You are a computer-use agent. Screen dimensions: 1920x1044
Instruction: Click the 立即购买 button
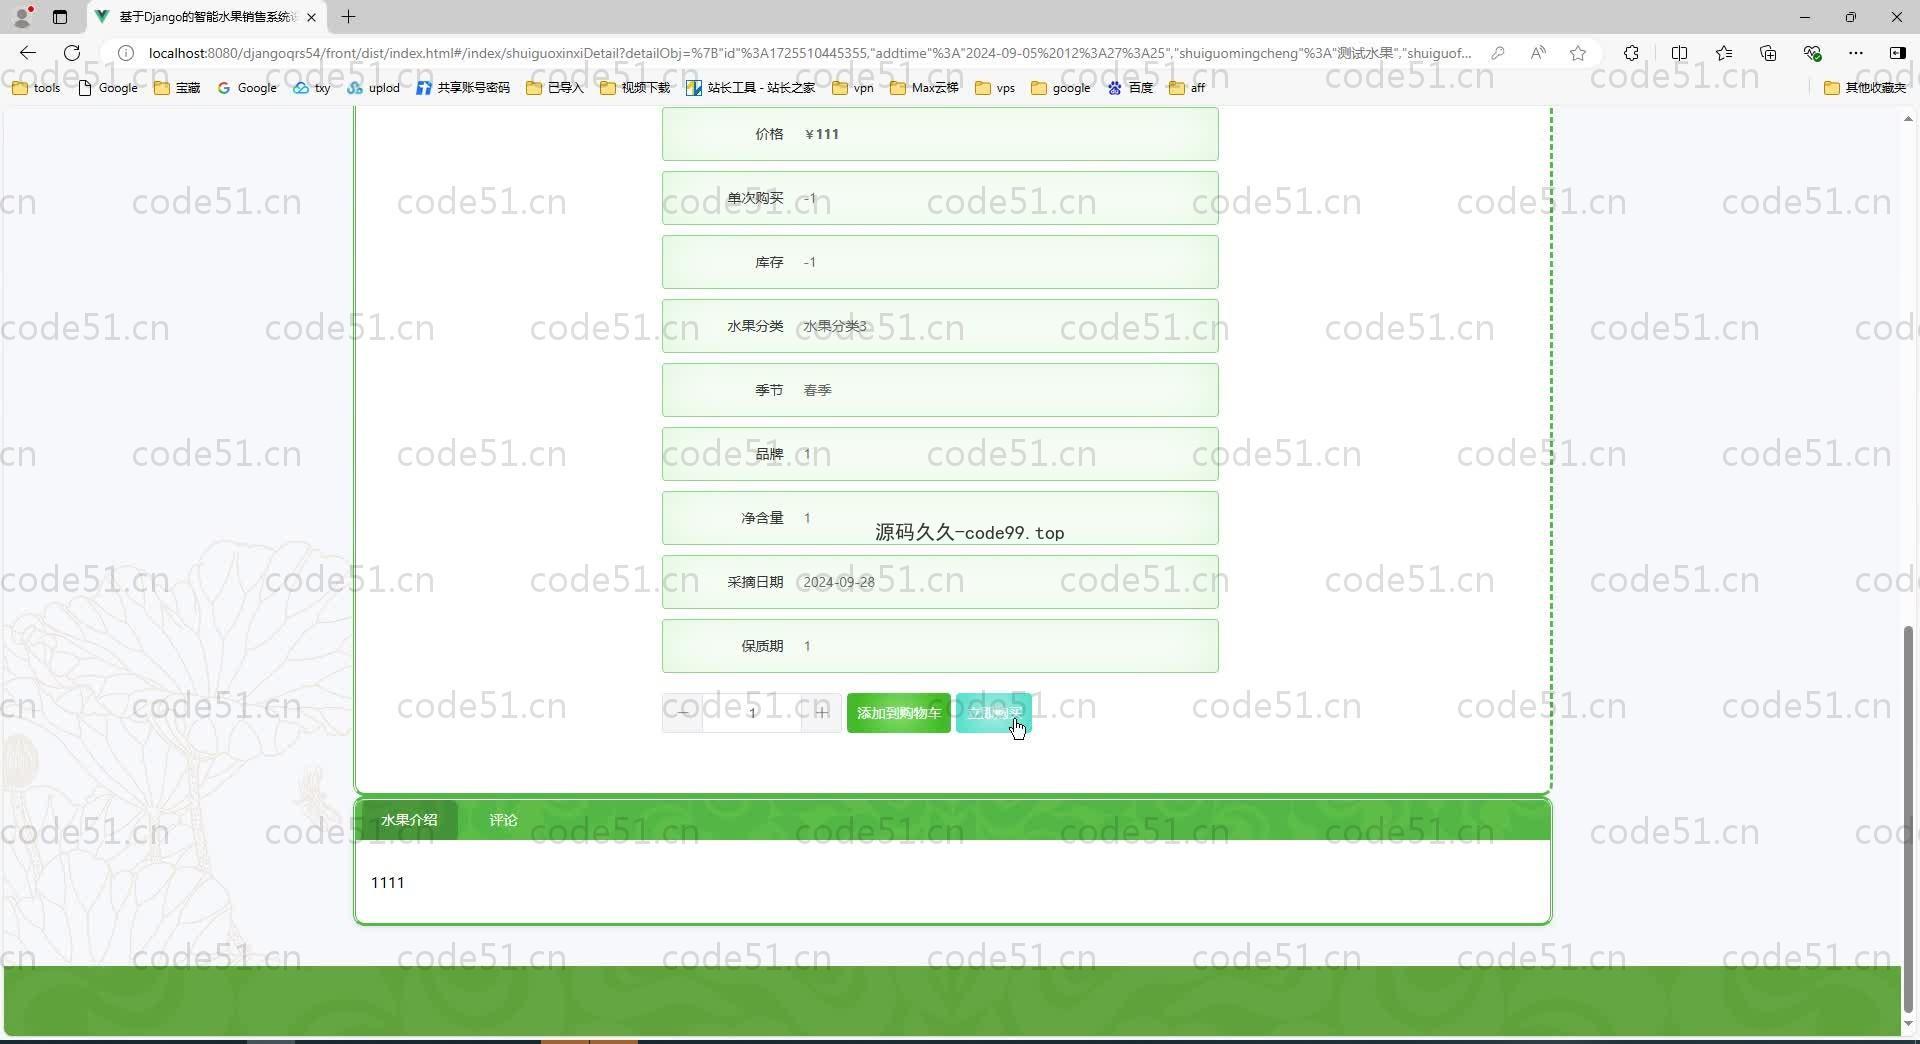tap(994, 712)
